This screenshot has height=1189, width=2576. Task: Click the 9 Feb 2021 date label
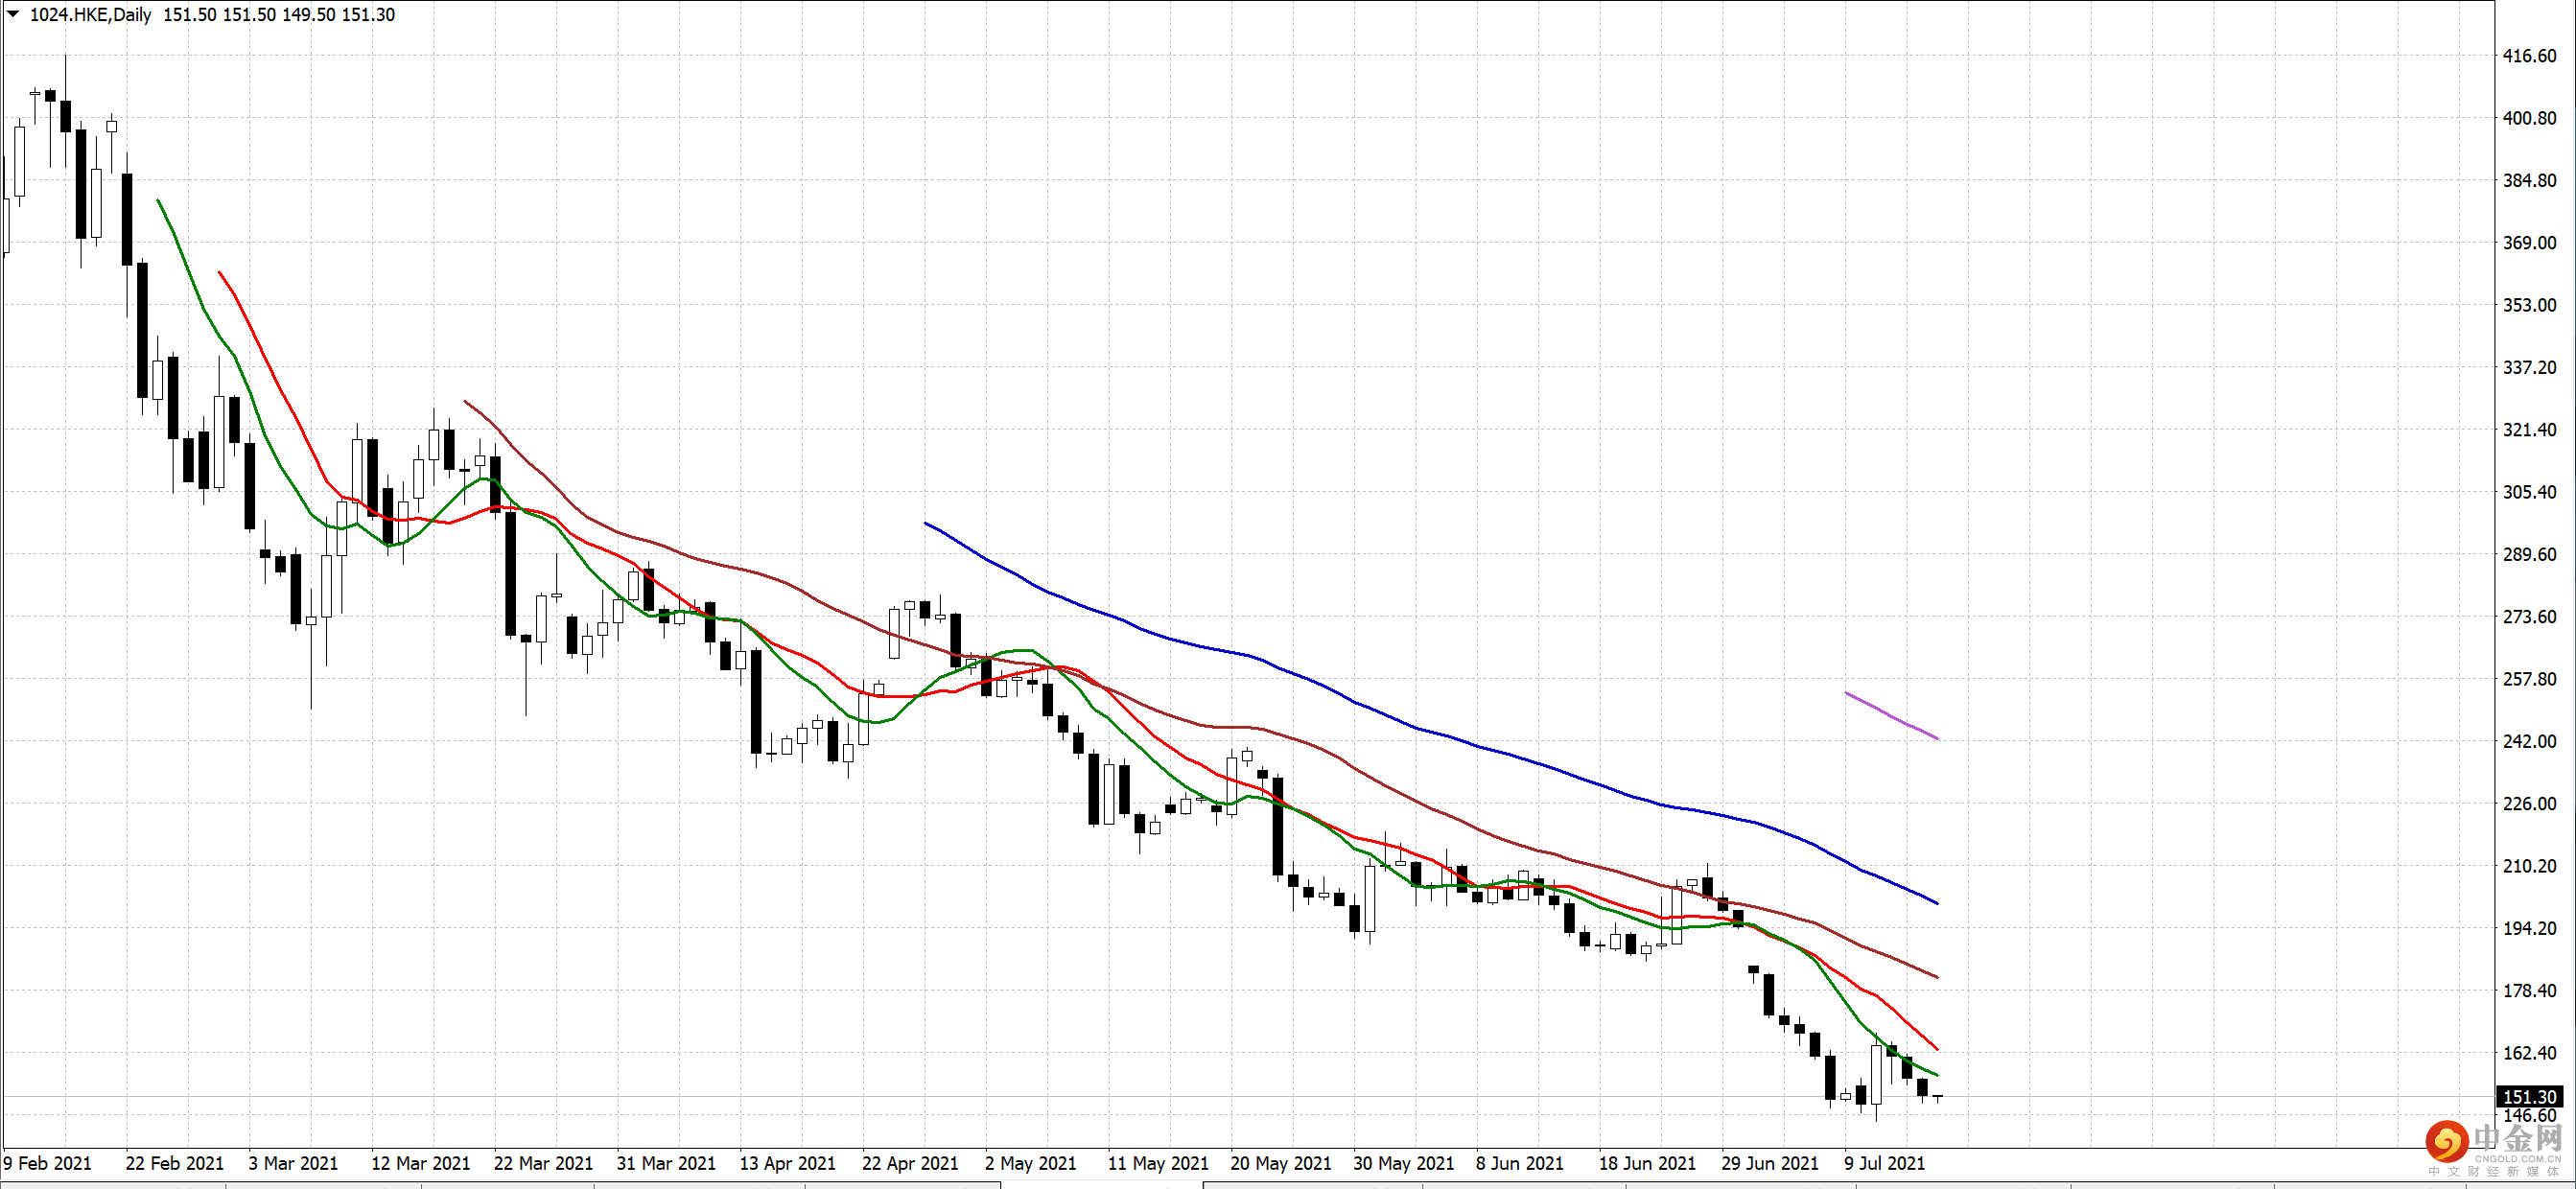(x=48, y=1163)
